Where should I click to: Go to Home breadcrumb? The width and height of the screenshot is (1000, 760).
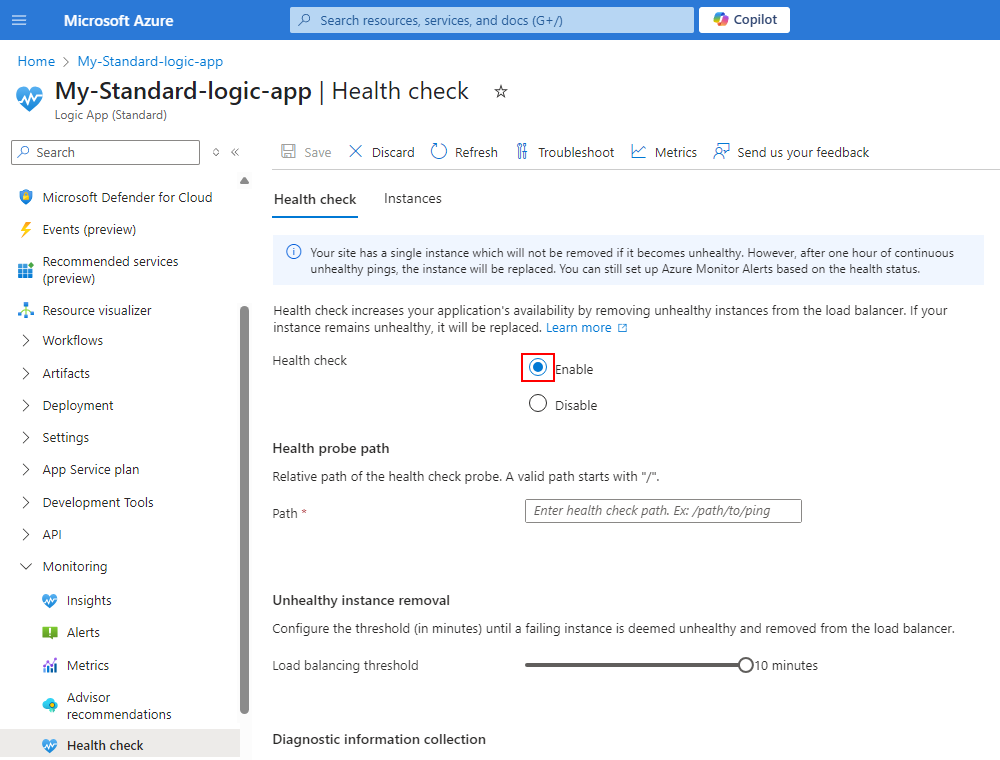click(36, 61)
